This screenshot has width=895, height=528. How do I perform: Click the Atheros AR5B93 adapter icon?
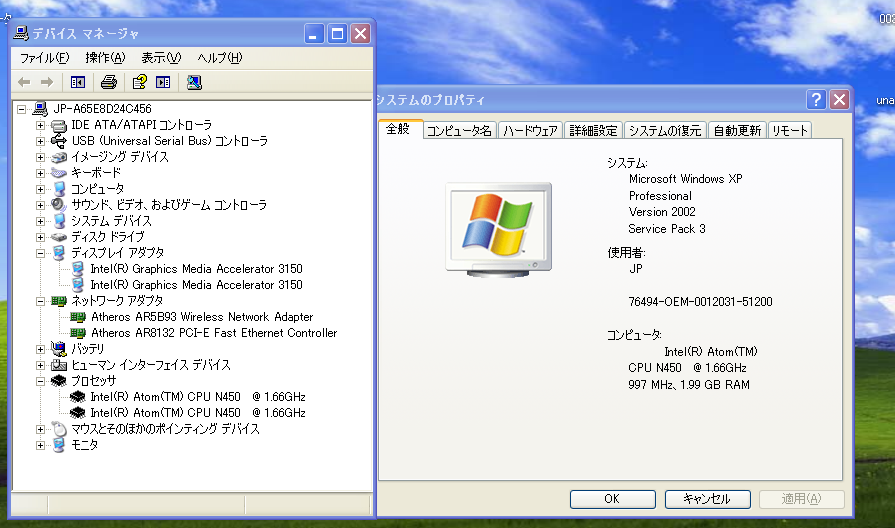coord(78,317)
